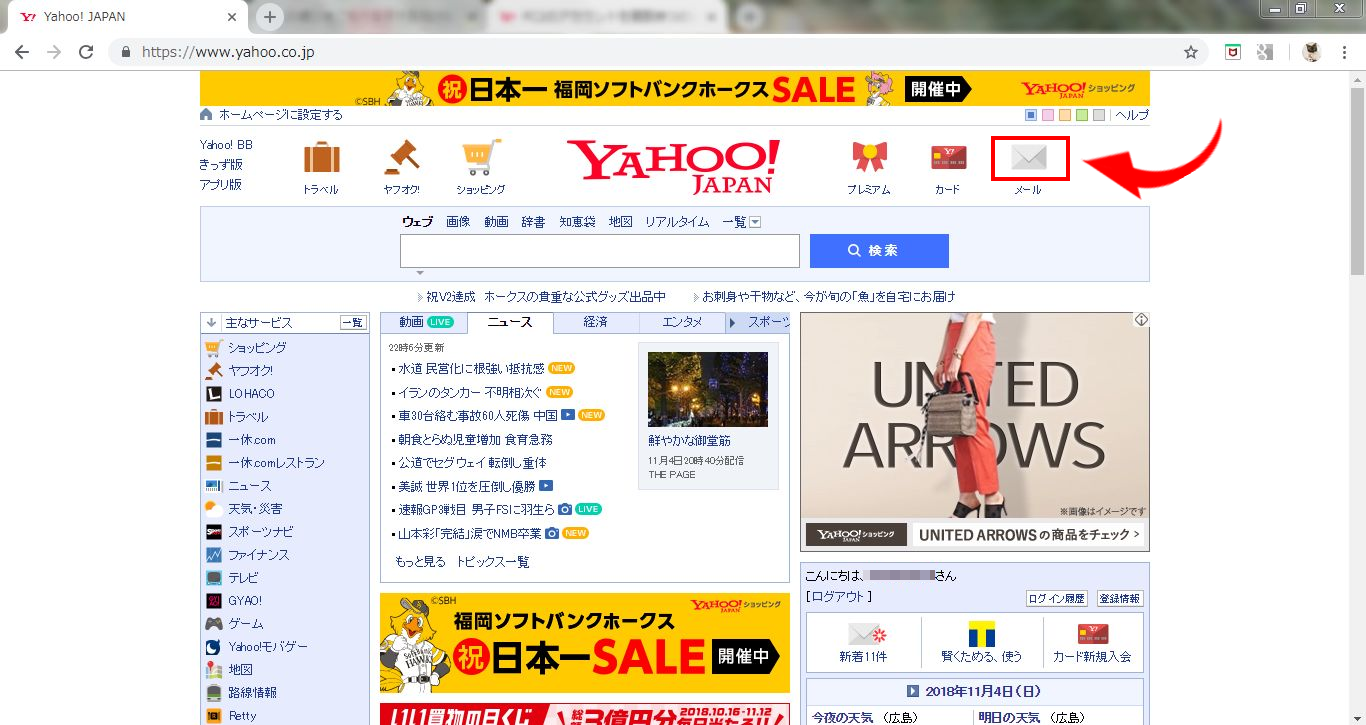Open スポーツナビ in the sidebar
Screen dimensions: 1366x725
click(261, 532)
